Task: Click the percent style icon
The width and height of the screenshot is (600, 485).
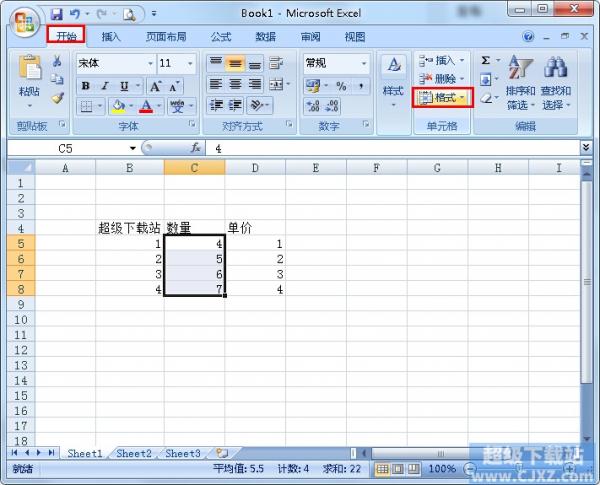Action: (x=340, y=86)
